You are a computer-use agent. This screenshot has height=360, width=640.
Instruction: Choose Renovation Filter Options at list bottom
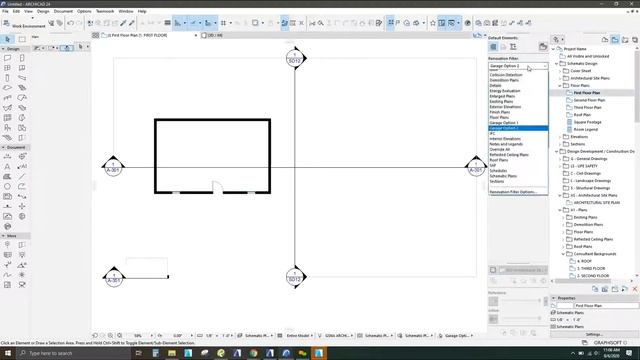[x=518, y=192]
